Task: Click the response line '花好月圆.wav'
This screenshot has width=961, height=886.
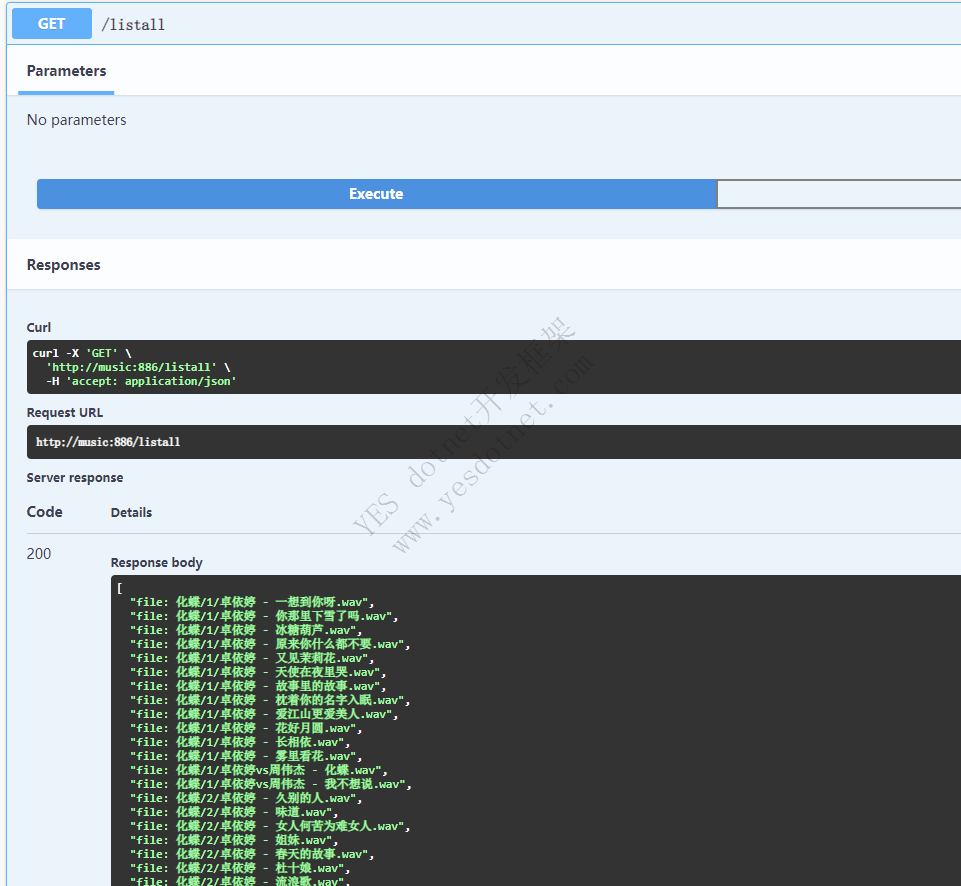Action: click(246, 729)
